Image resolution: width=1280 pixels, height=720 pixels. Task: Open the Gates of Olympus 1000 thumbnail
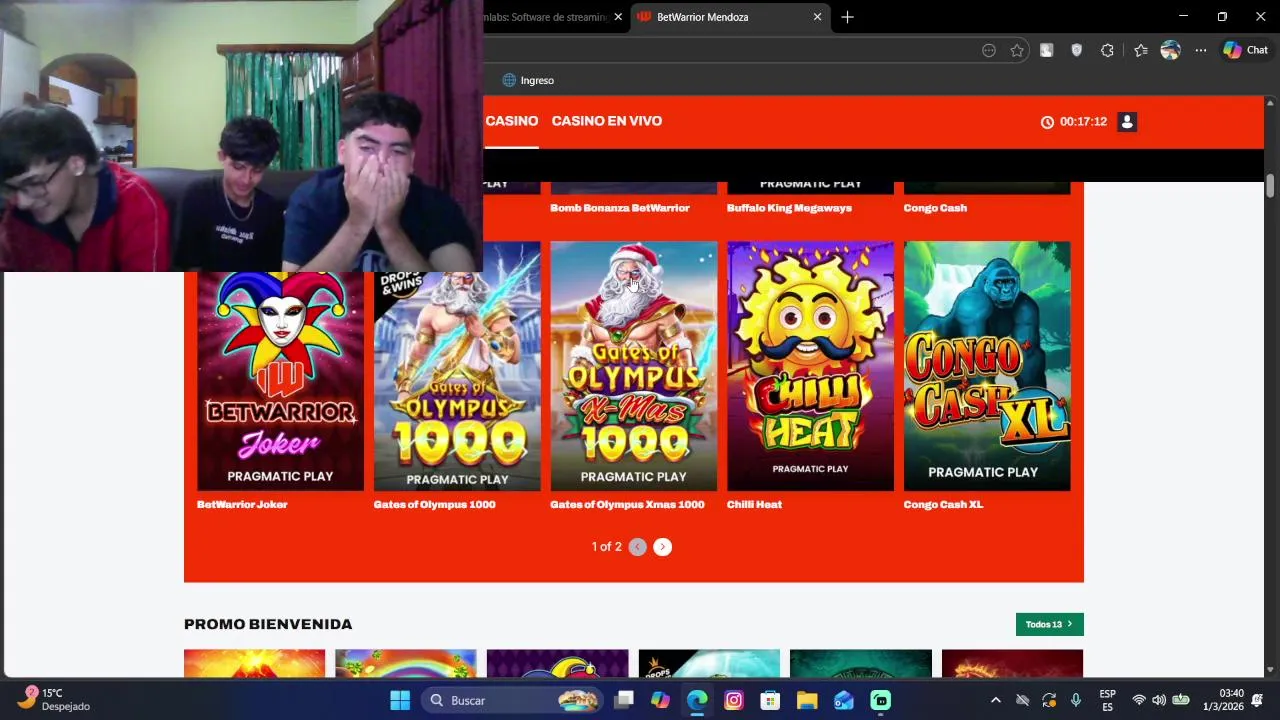tap(457, 380)
